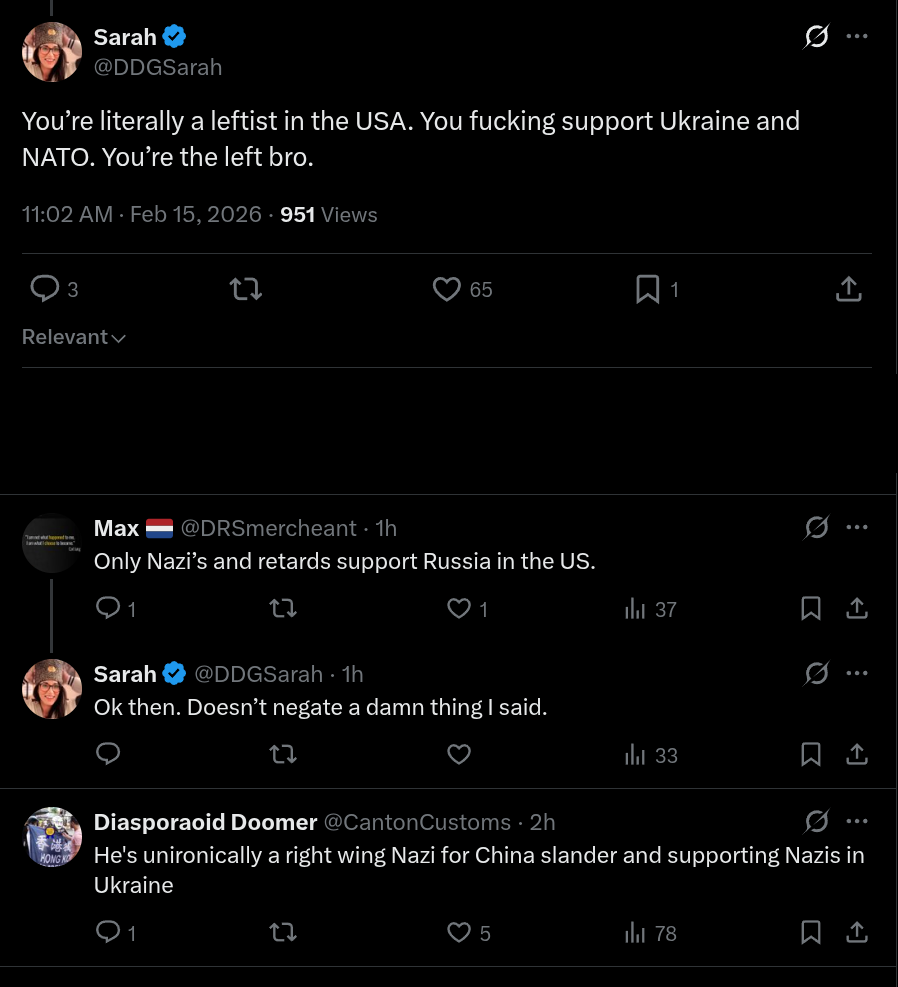Open more options on main post
Viewport: 898px width, 987px height.
[857, 37]
